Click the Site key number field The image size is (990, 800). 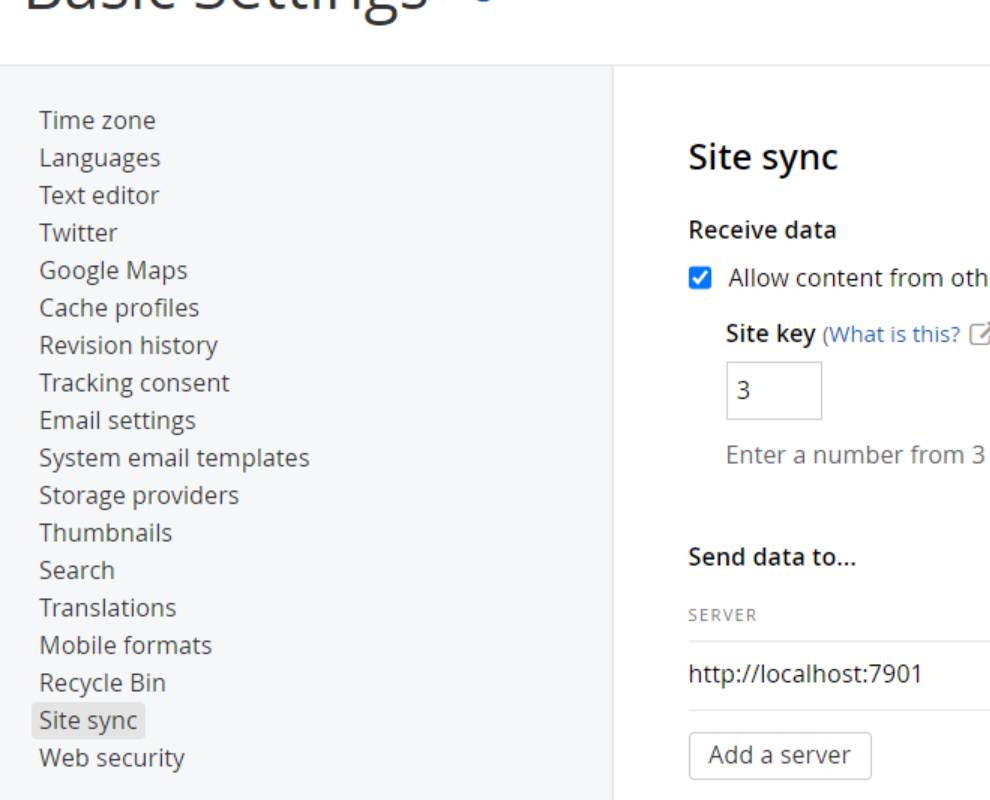pos(774,390)
